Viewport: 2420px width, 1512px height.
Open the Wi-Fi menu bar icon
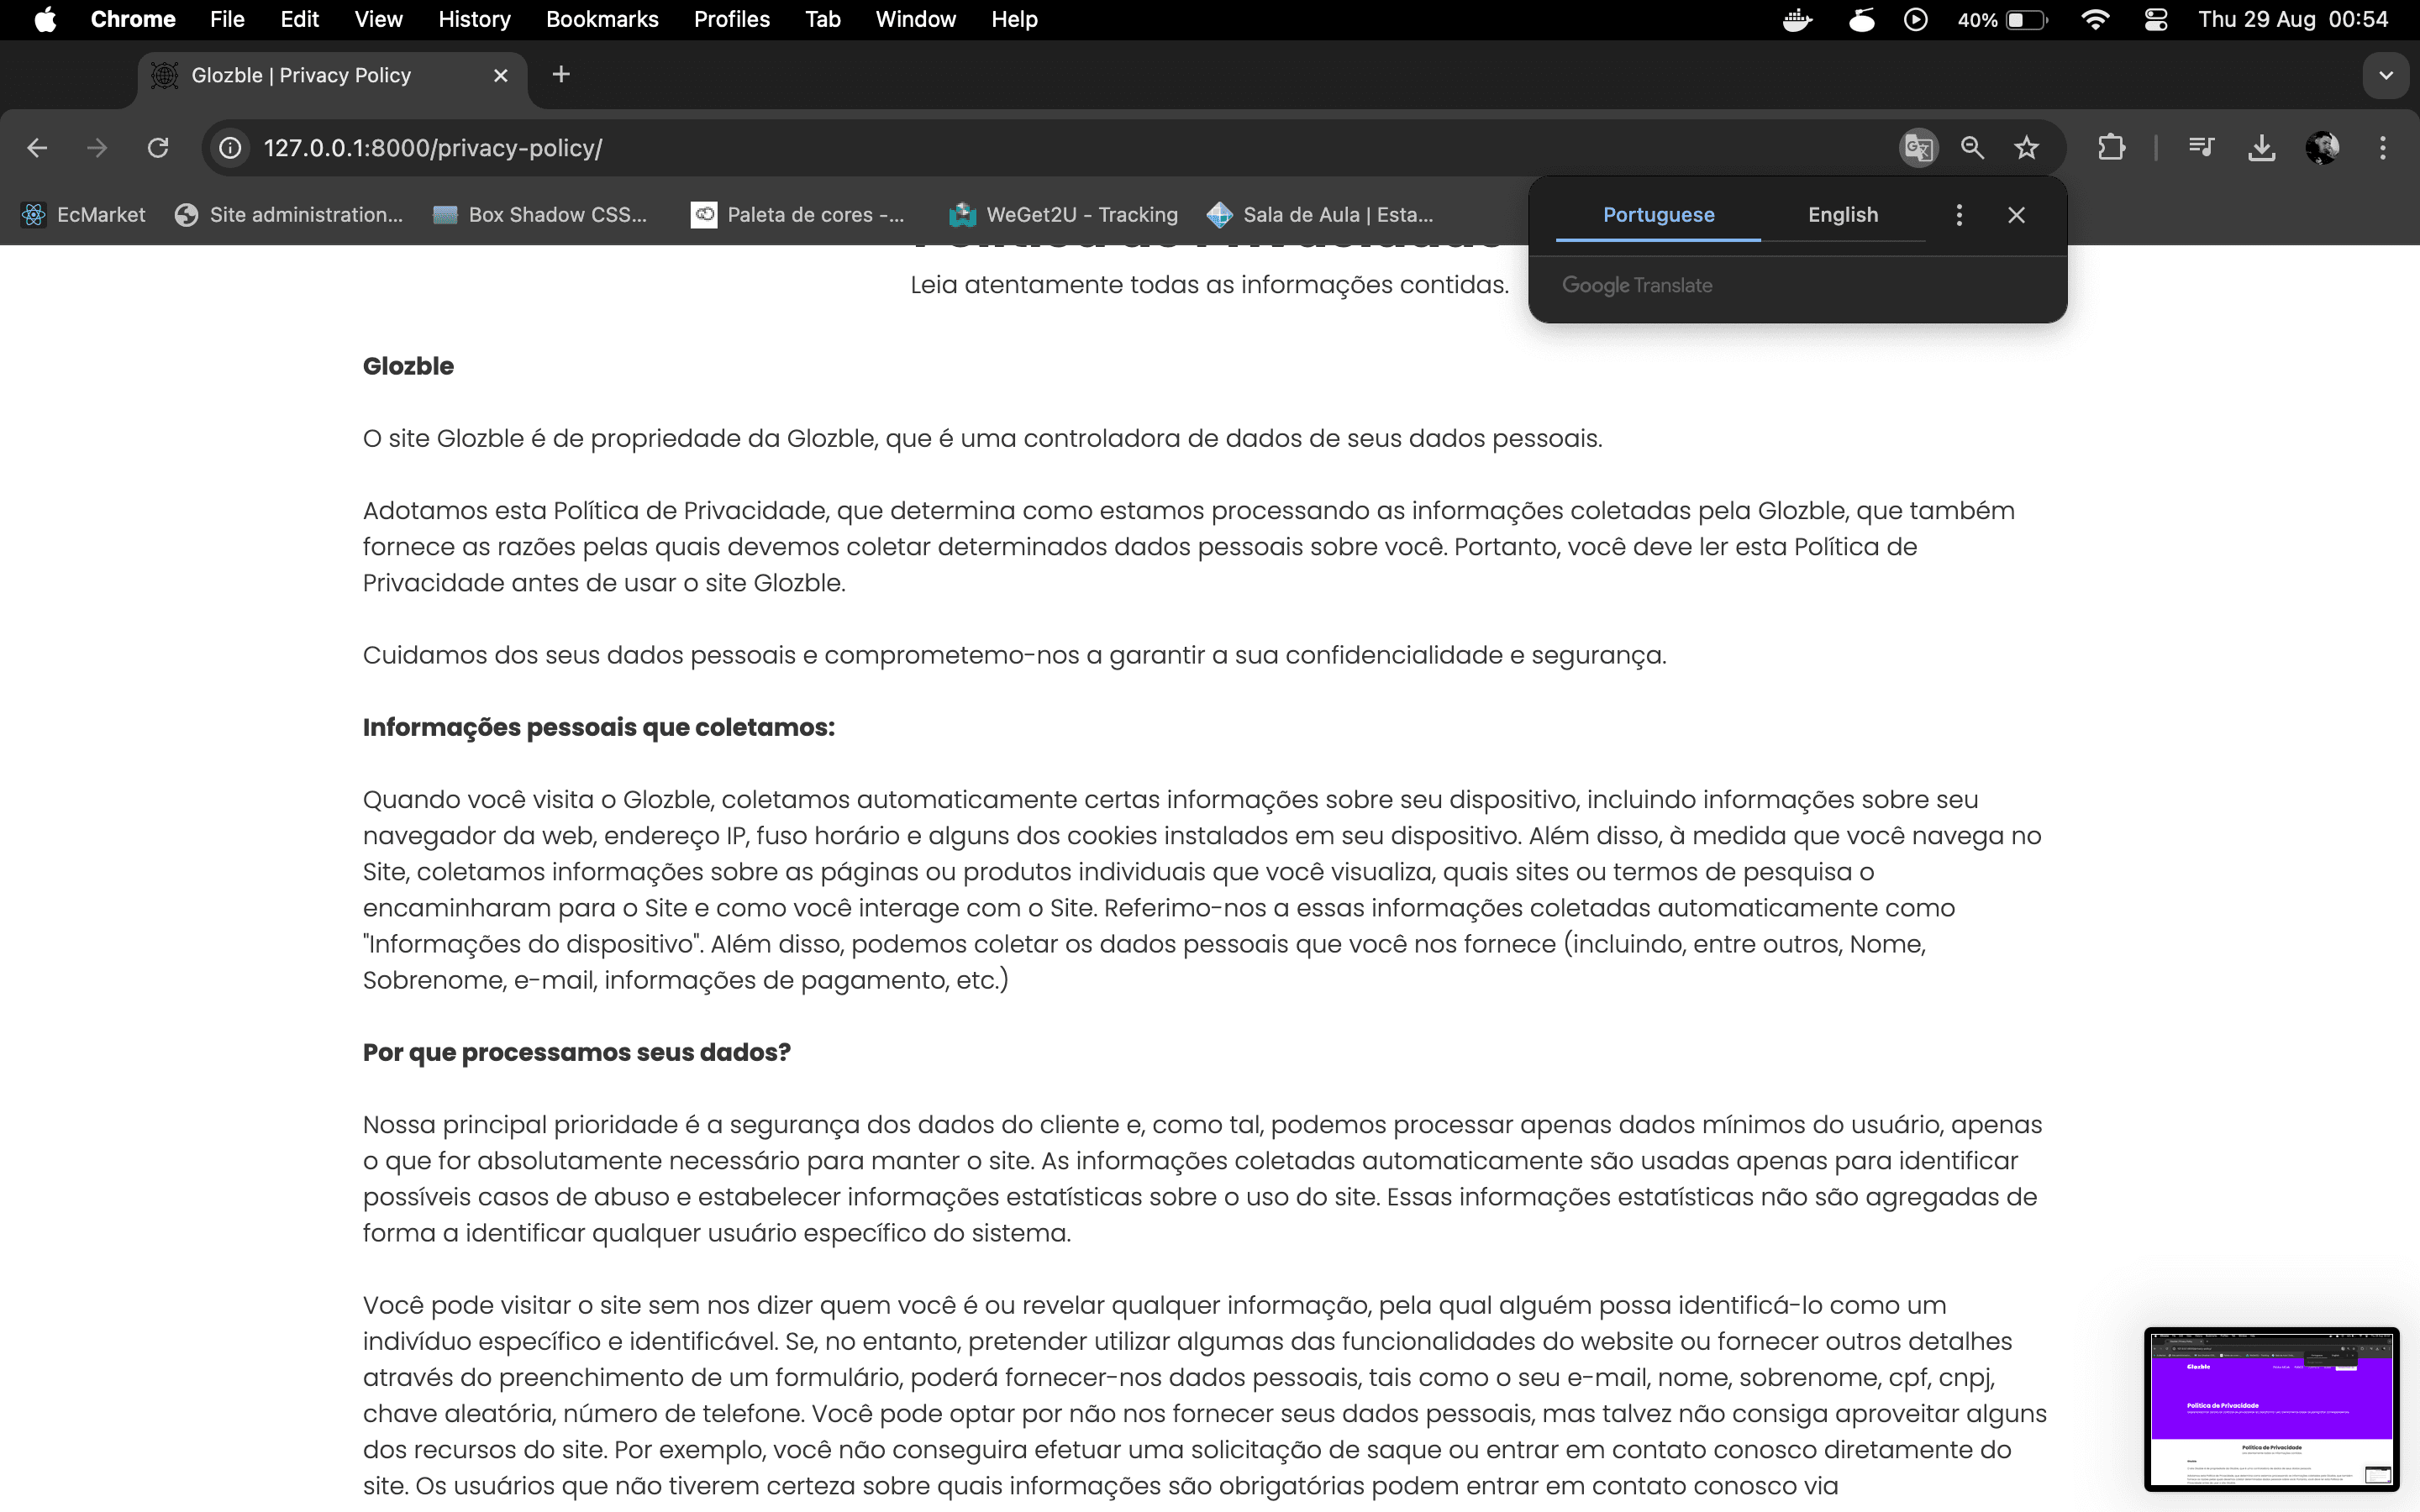tap(2094, 19)
